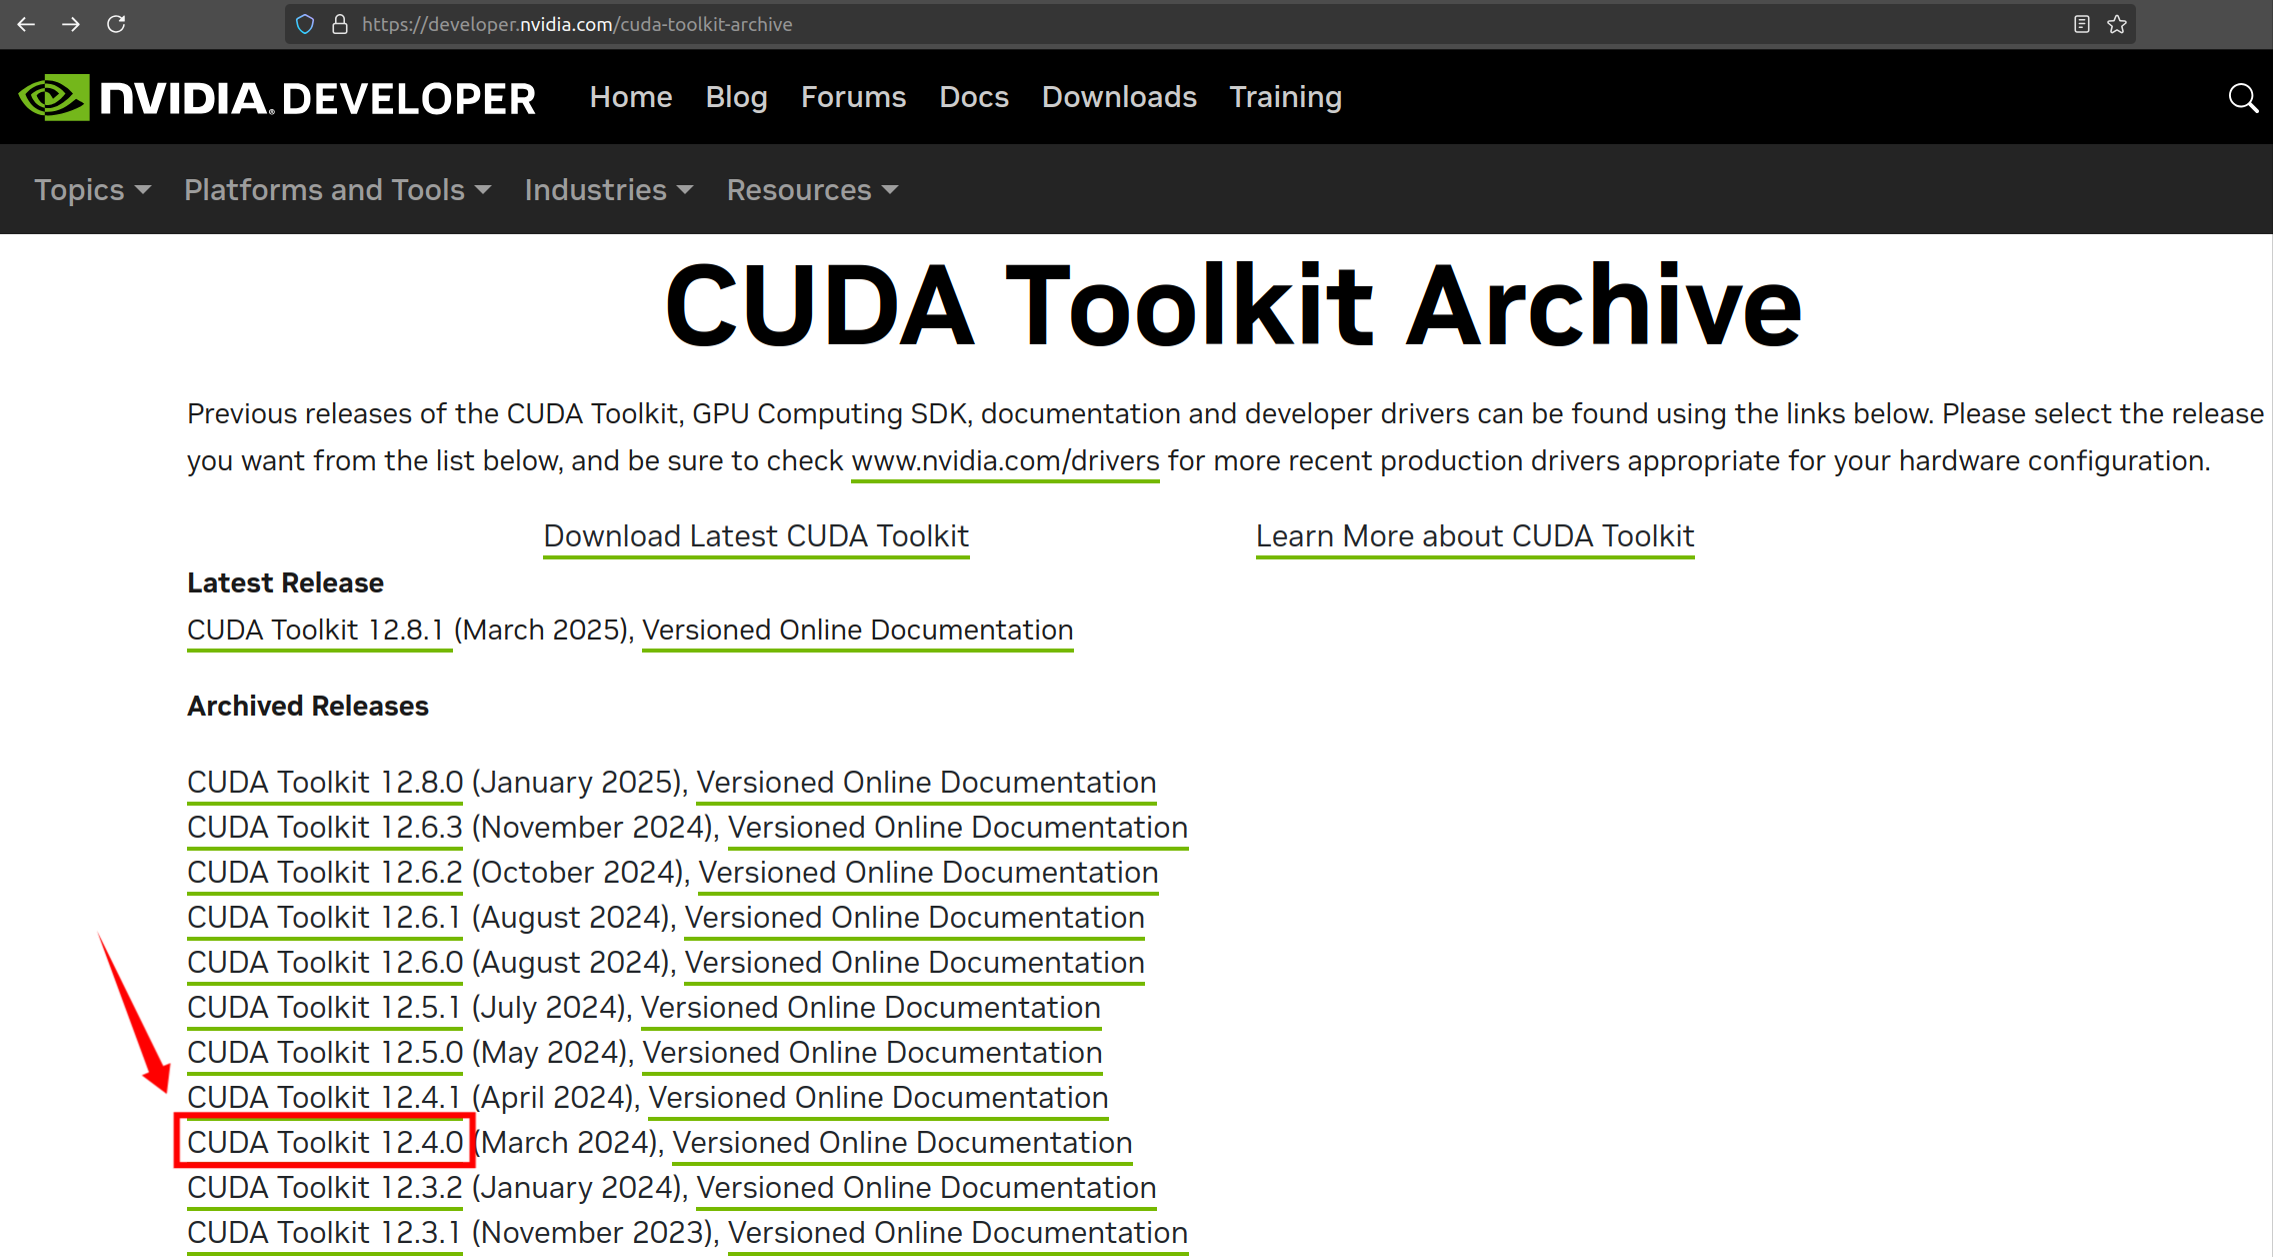Open CUDA Toolkit 12.4.1 link
The width and height of the screenshot is (2273, 1257).
(325, 1097)
